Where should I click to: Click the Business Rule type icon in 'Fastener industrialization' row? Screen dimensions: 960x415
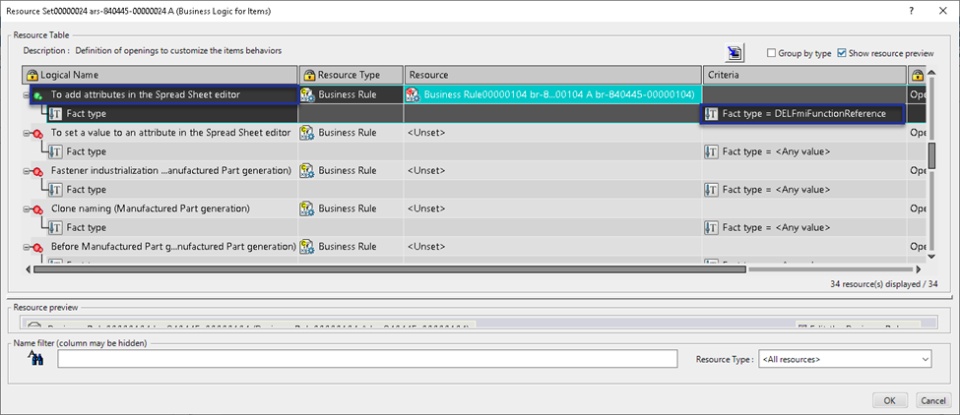point(307,171)
